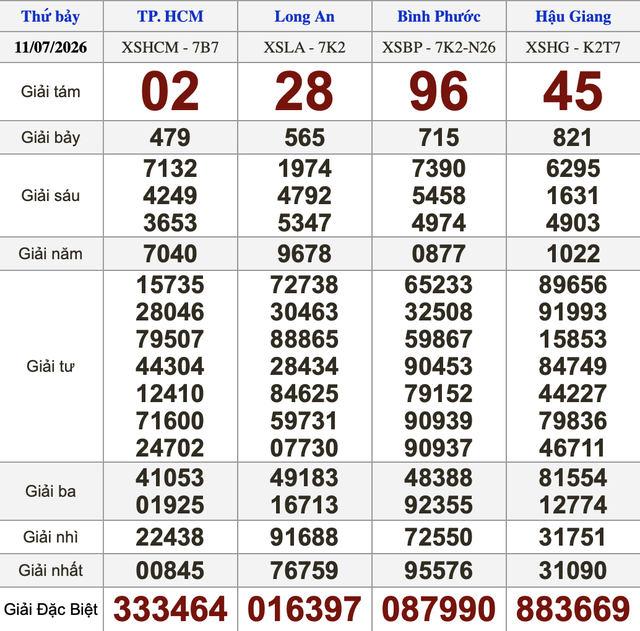Select the XSBP - 7K2-N26 code
This screenshot has width=640, height=631.
439,47
